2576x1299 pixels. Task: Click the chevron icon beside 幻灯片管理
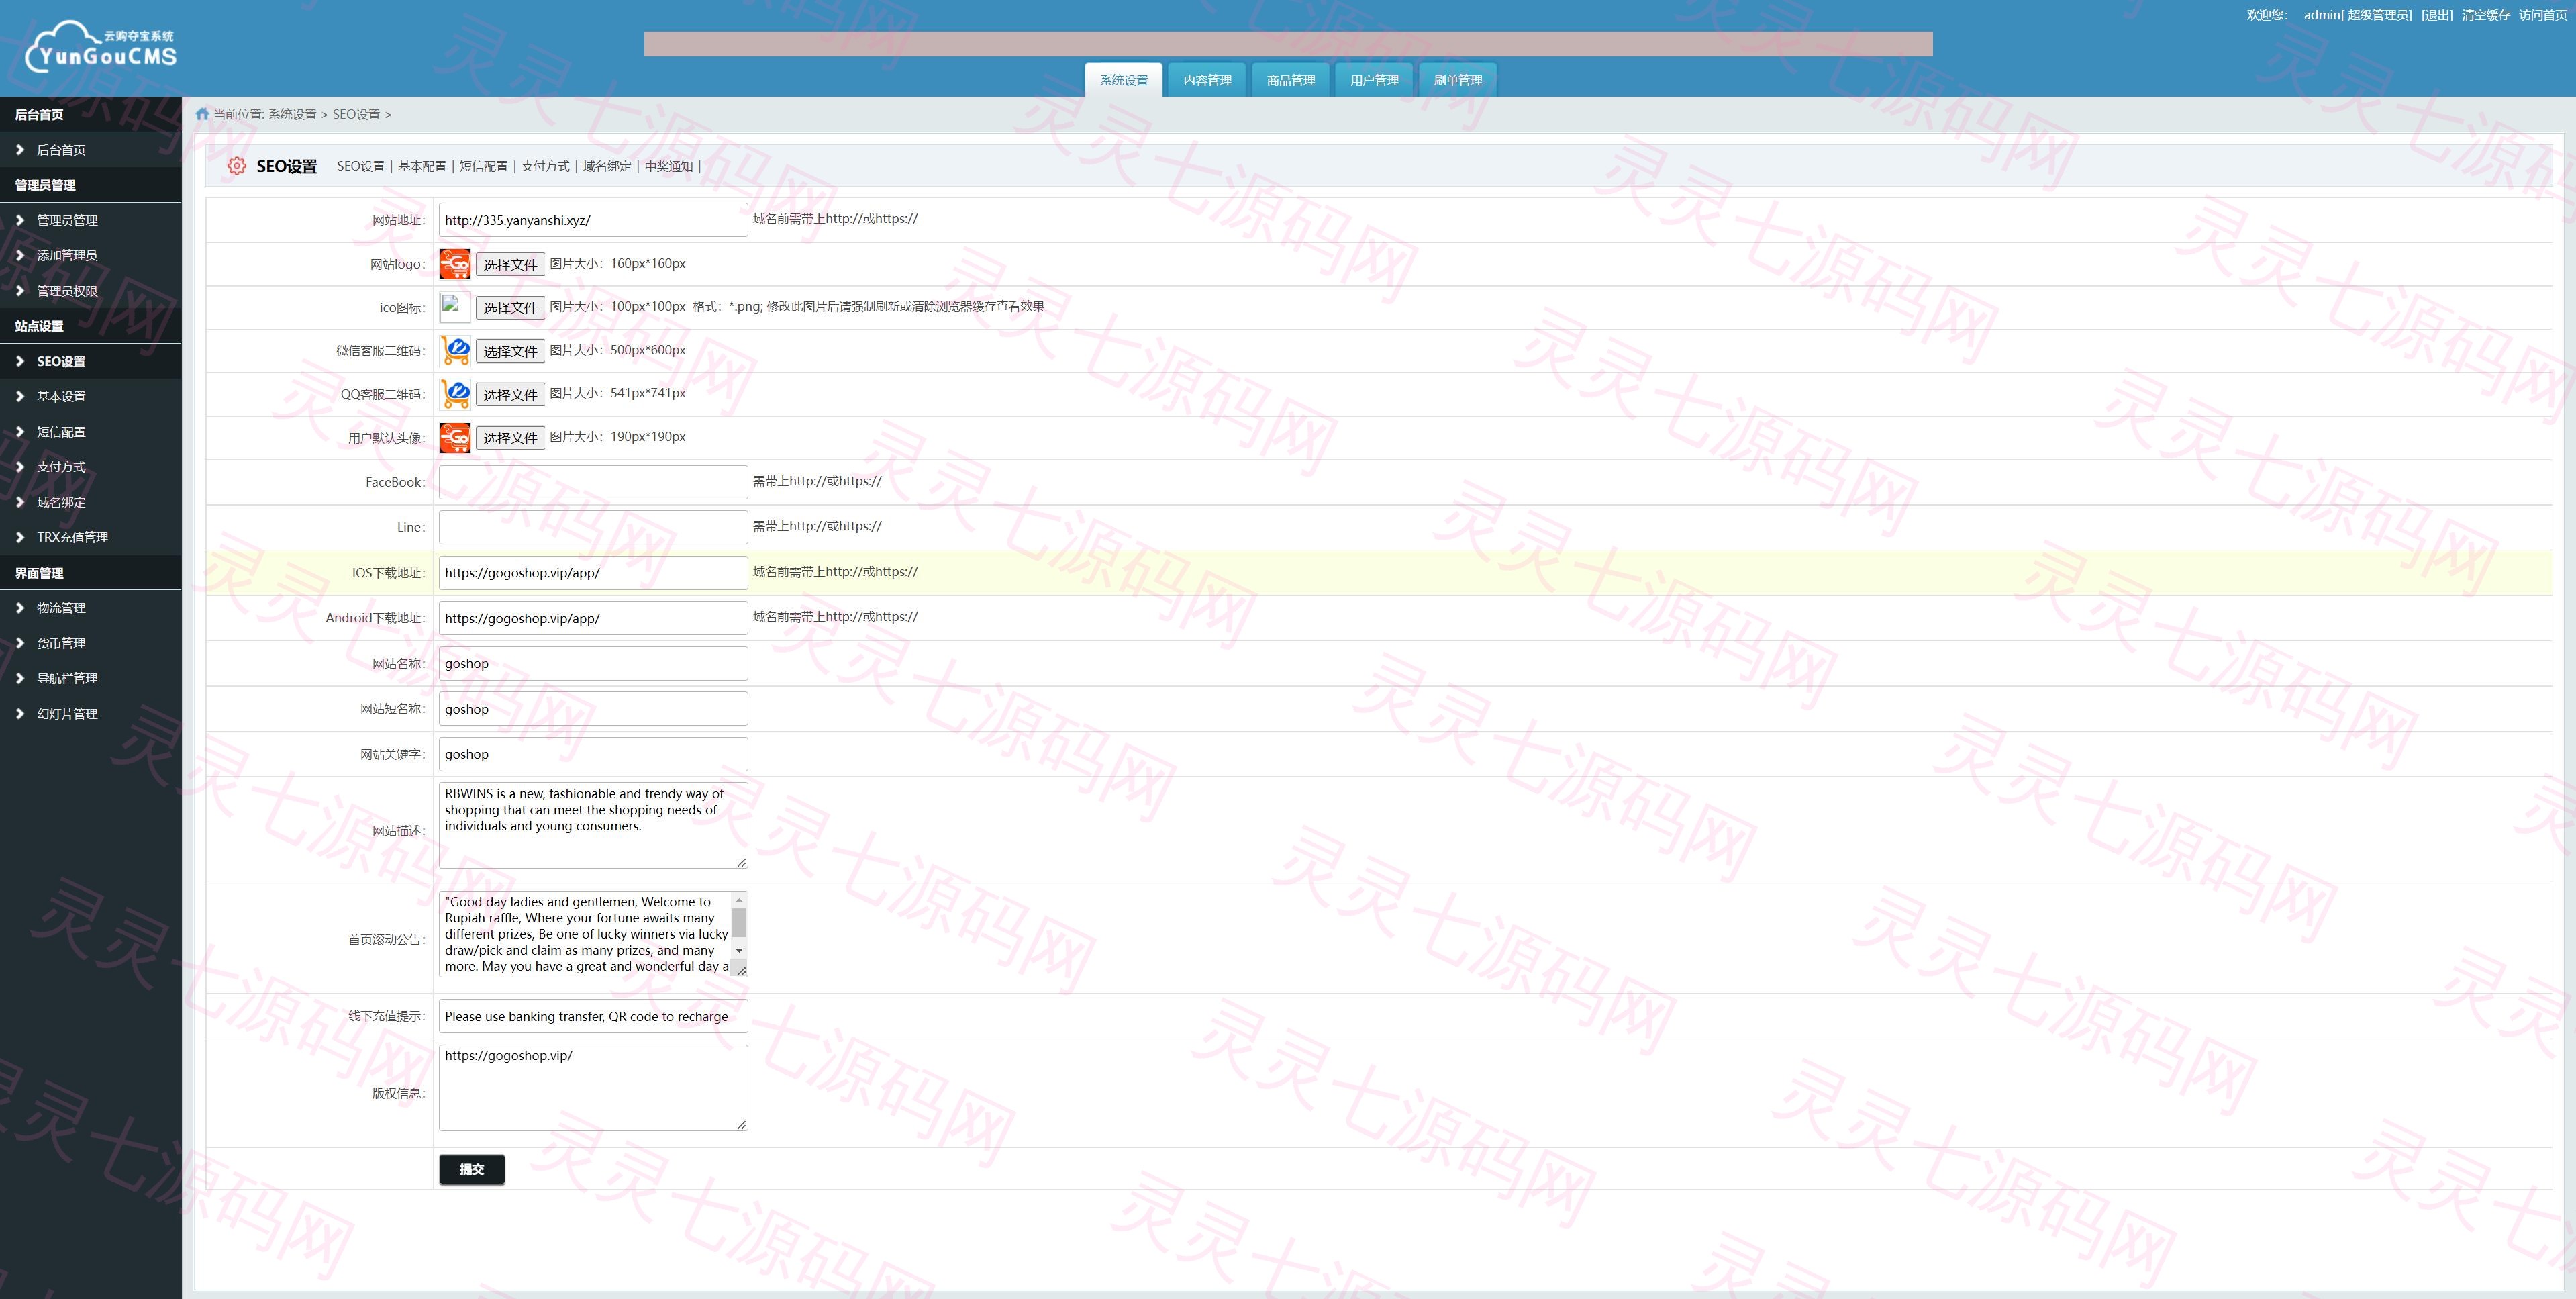[20, 714]
